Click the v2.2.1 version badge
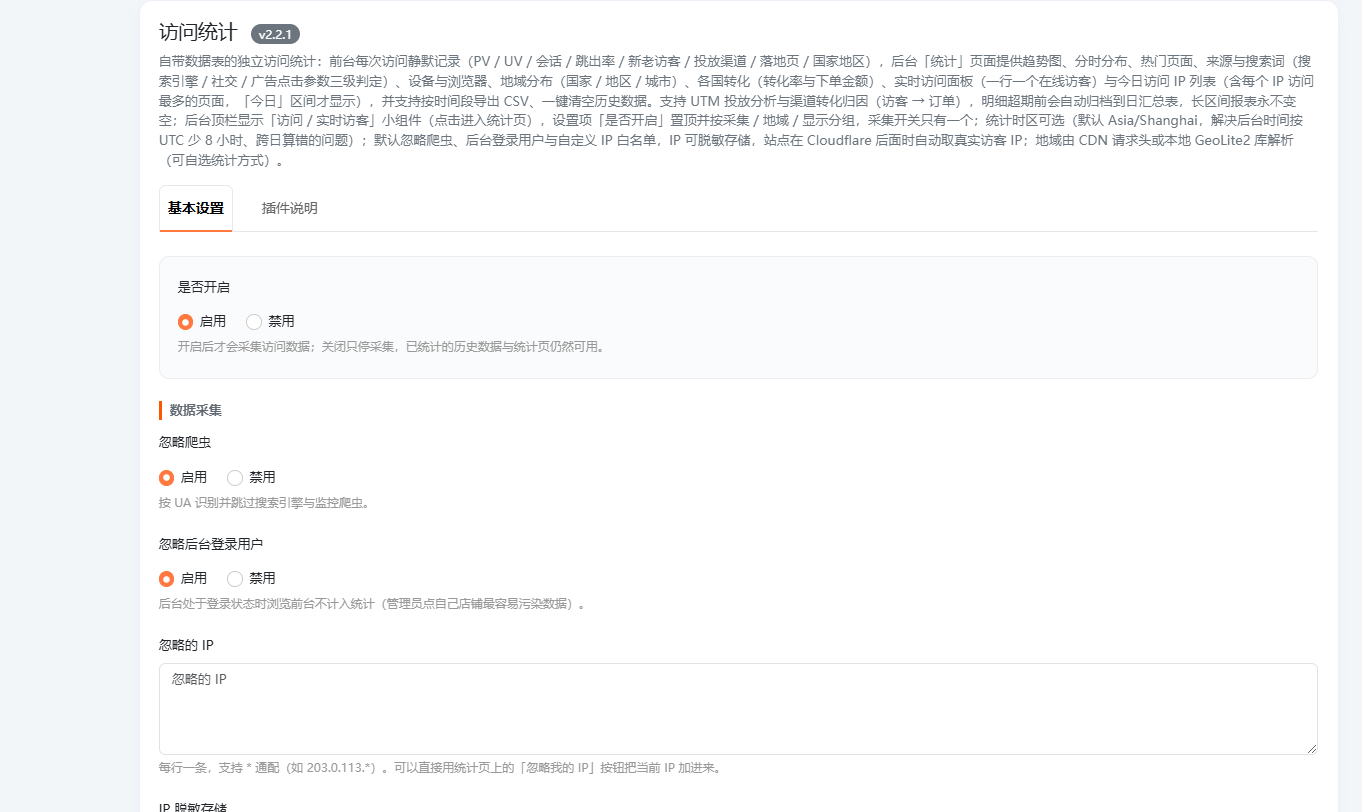The height and width of the screenshot is (812, 1362). [x=275, y=34]
